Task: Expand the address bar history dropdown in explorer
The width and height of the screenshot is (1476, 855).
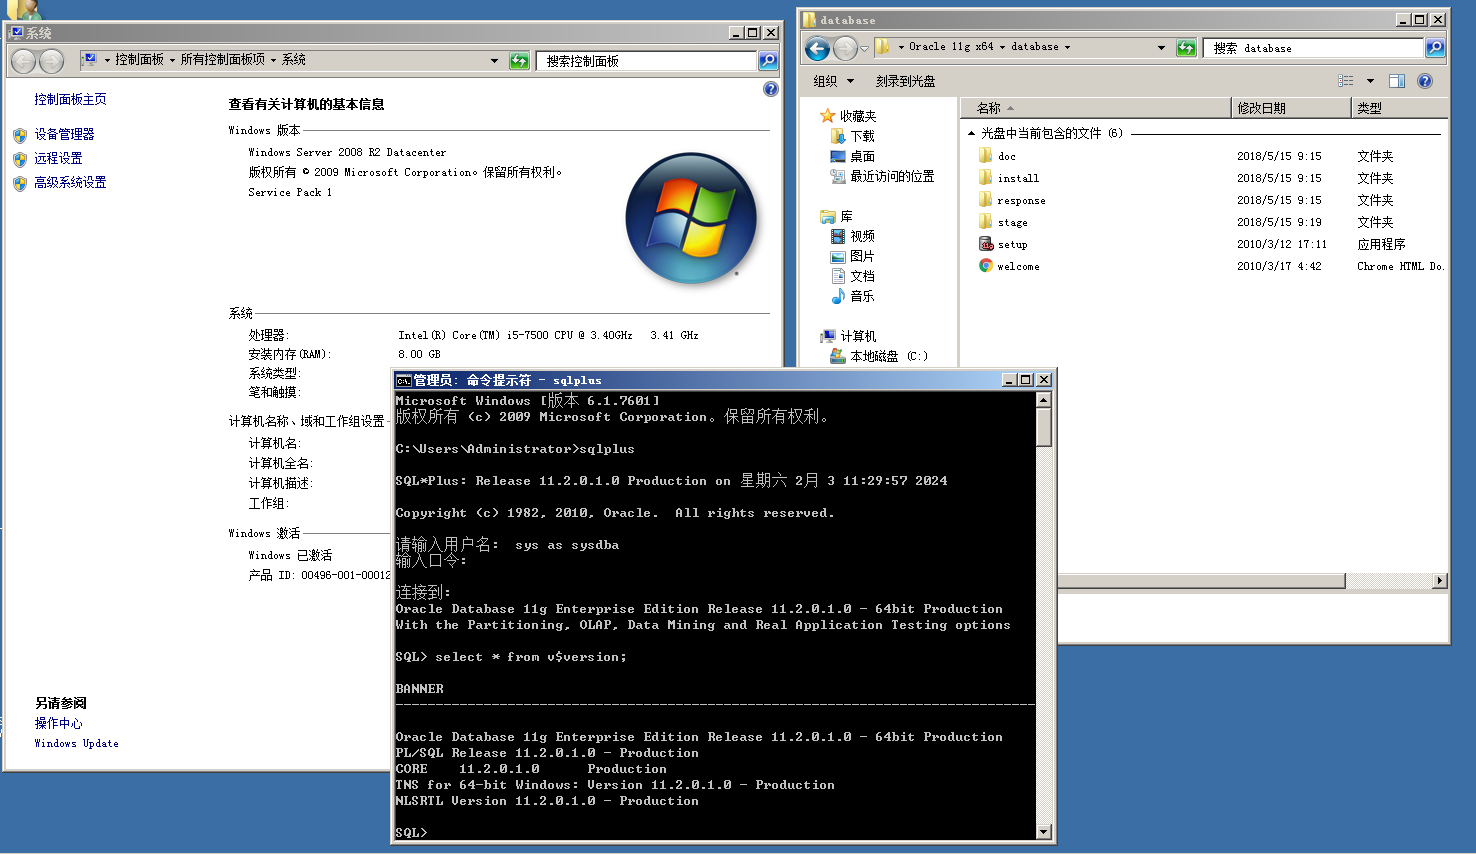Action: pyautogui.click(x=1161, y=48)
